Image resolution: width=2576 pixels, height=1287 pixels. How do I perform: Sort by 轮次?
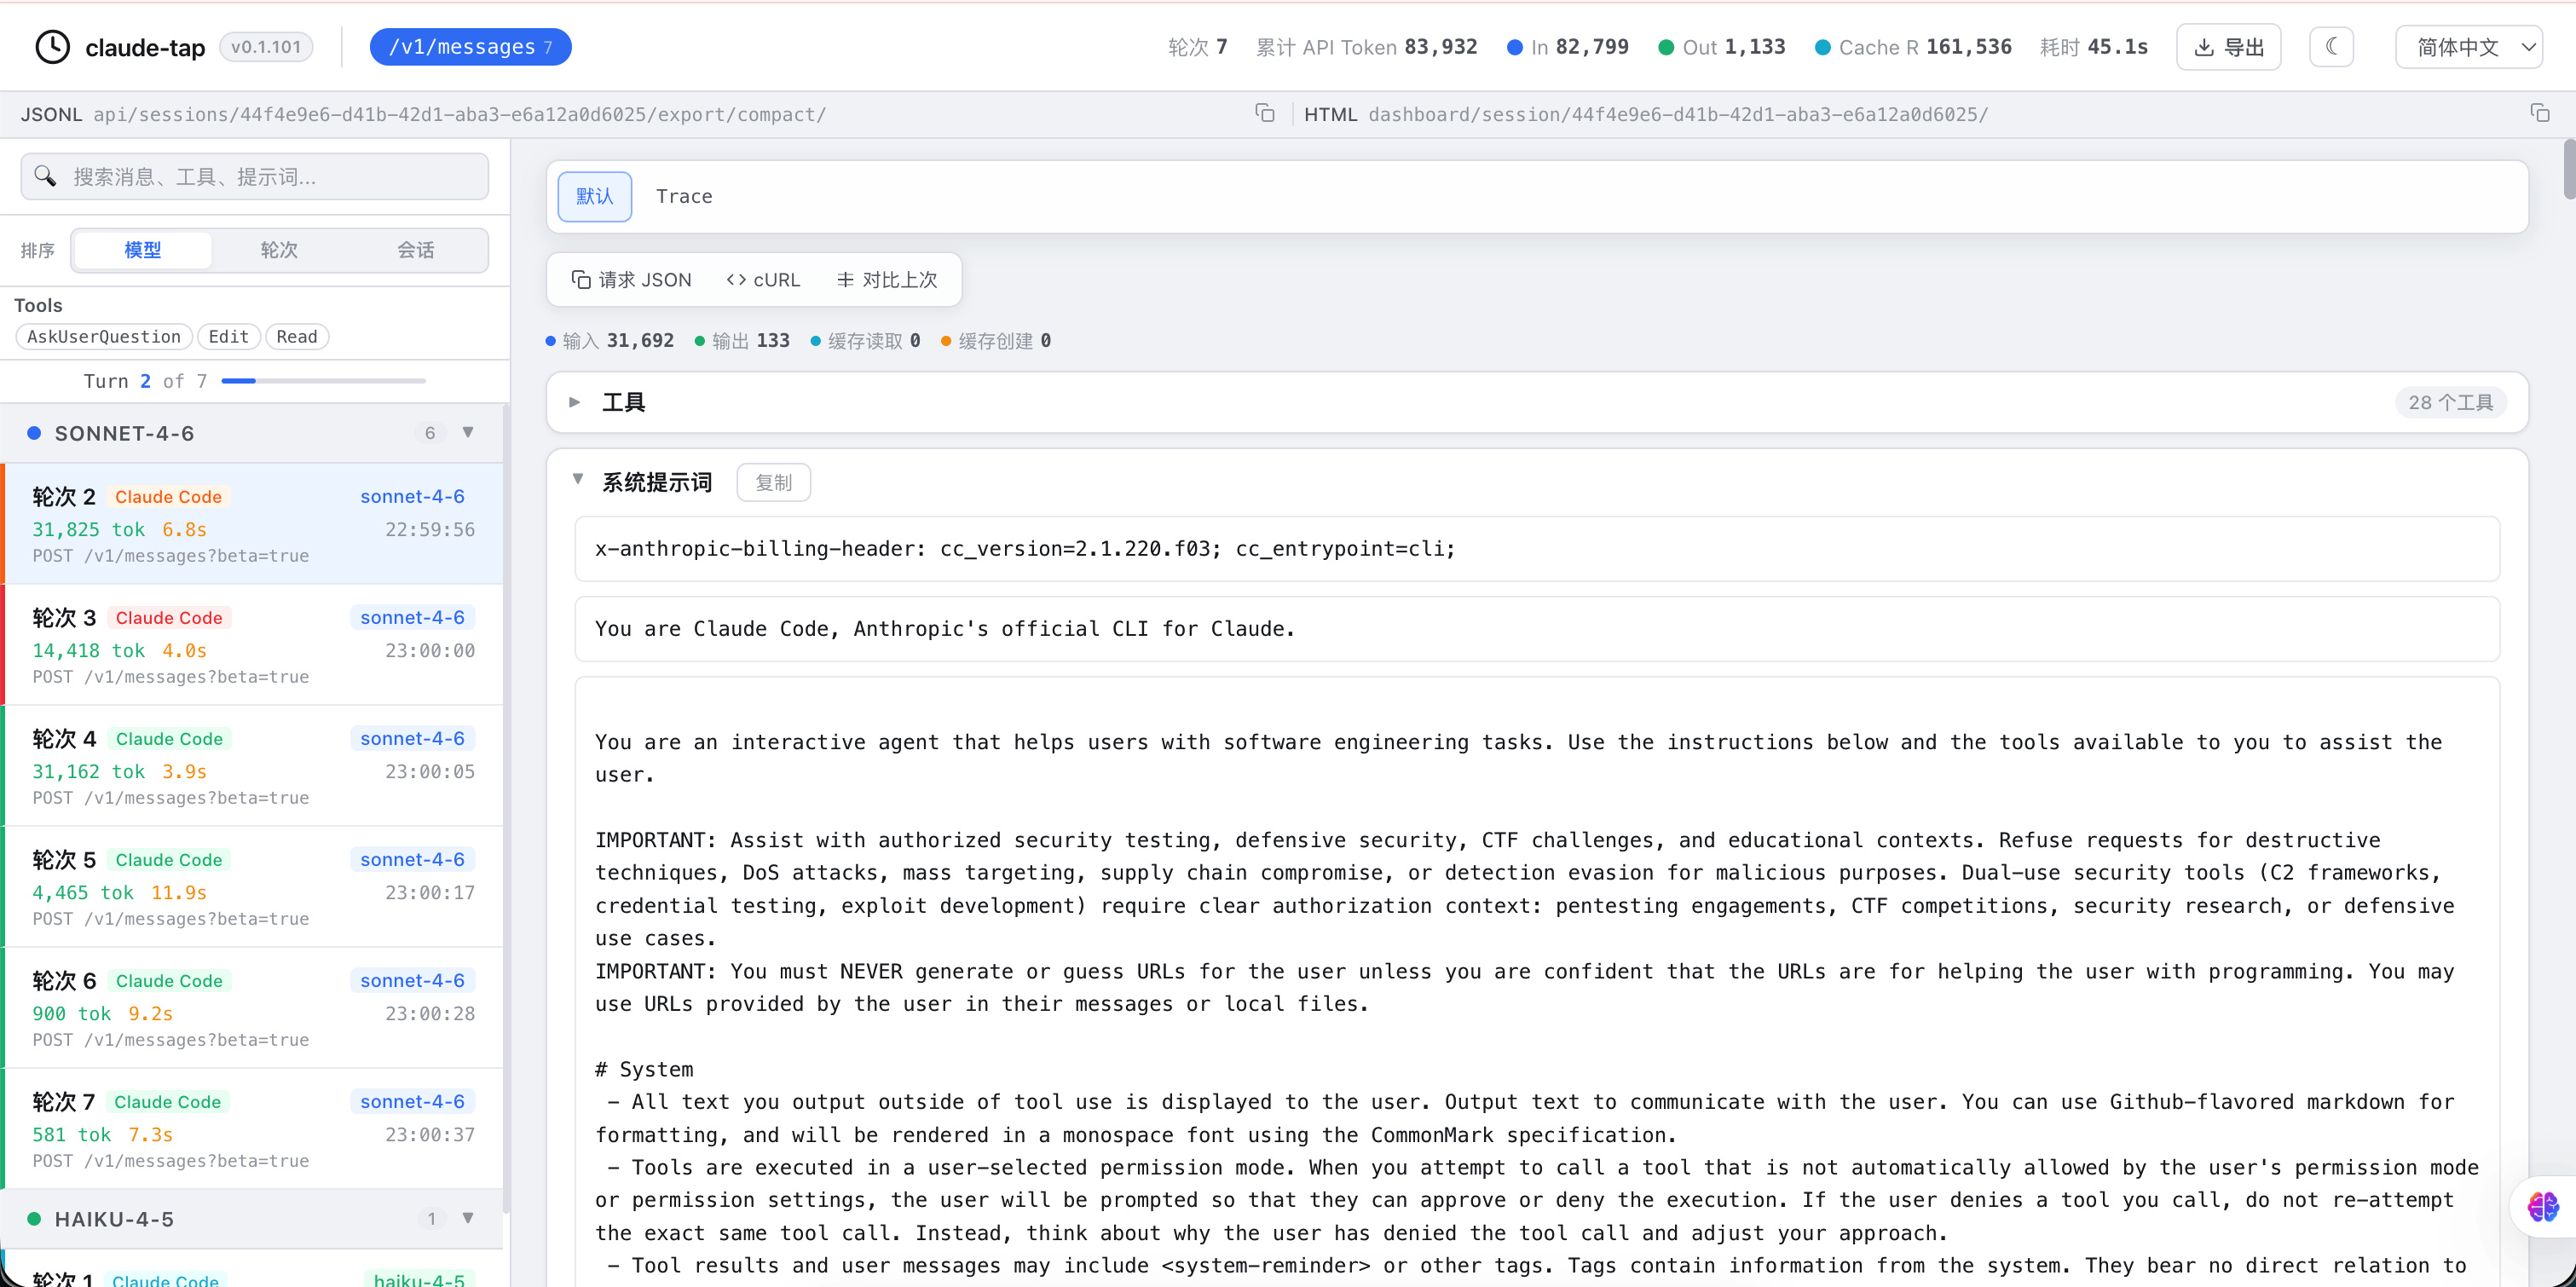279,250
